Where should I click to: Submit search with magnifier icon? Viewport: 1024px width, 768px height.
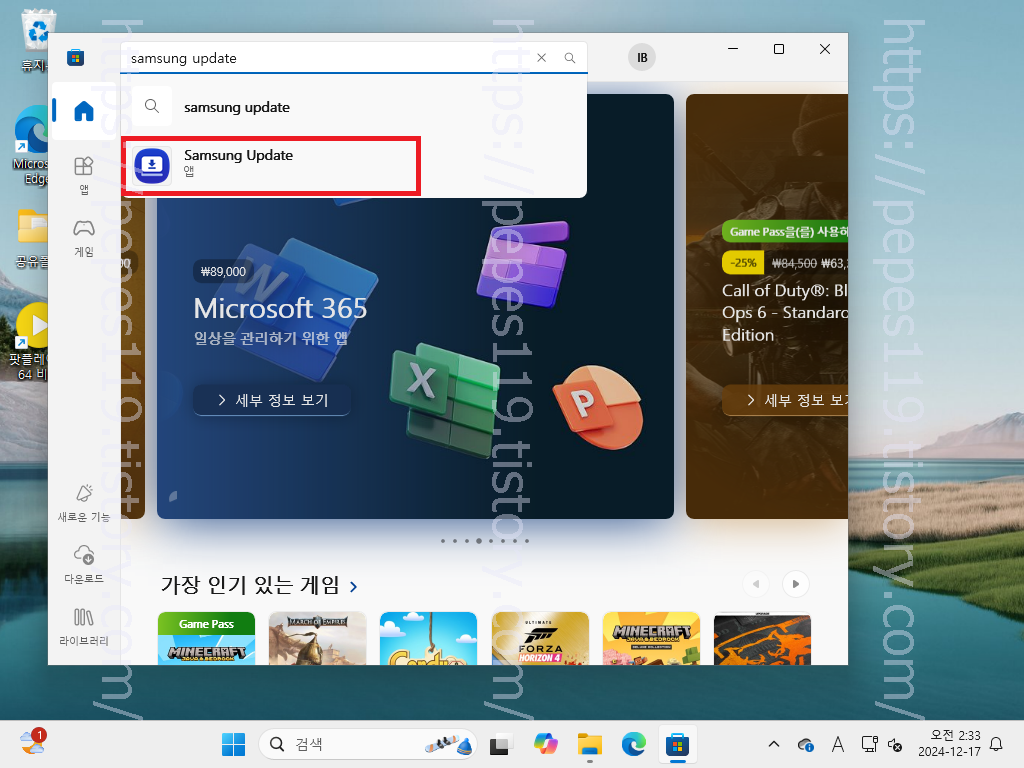click(570, 58)
